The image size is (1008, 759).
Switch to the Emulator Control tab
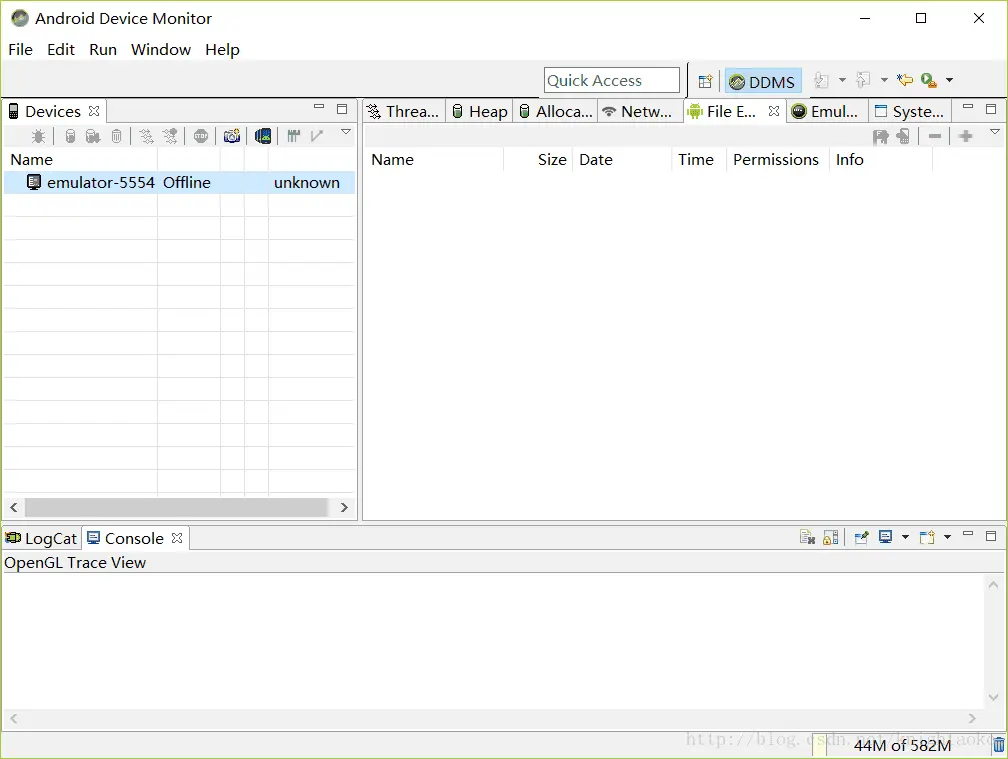click(826, 111)
